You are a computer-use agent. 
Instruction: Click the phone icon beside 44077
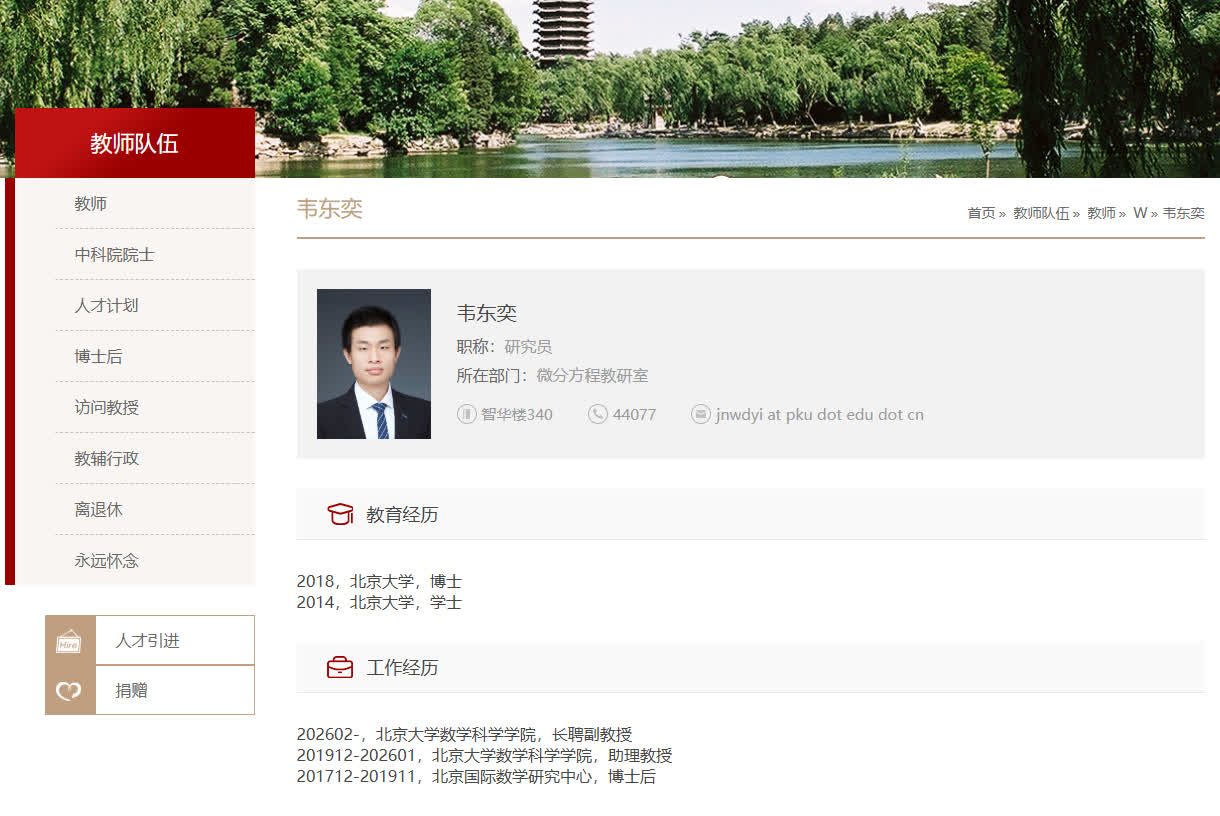(598, 414)
